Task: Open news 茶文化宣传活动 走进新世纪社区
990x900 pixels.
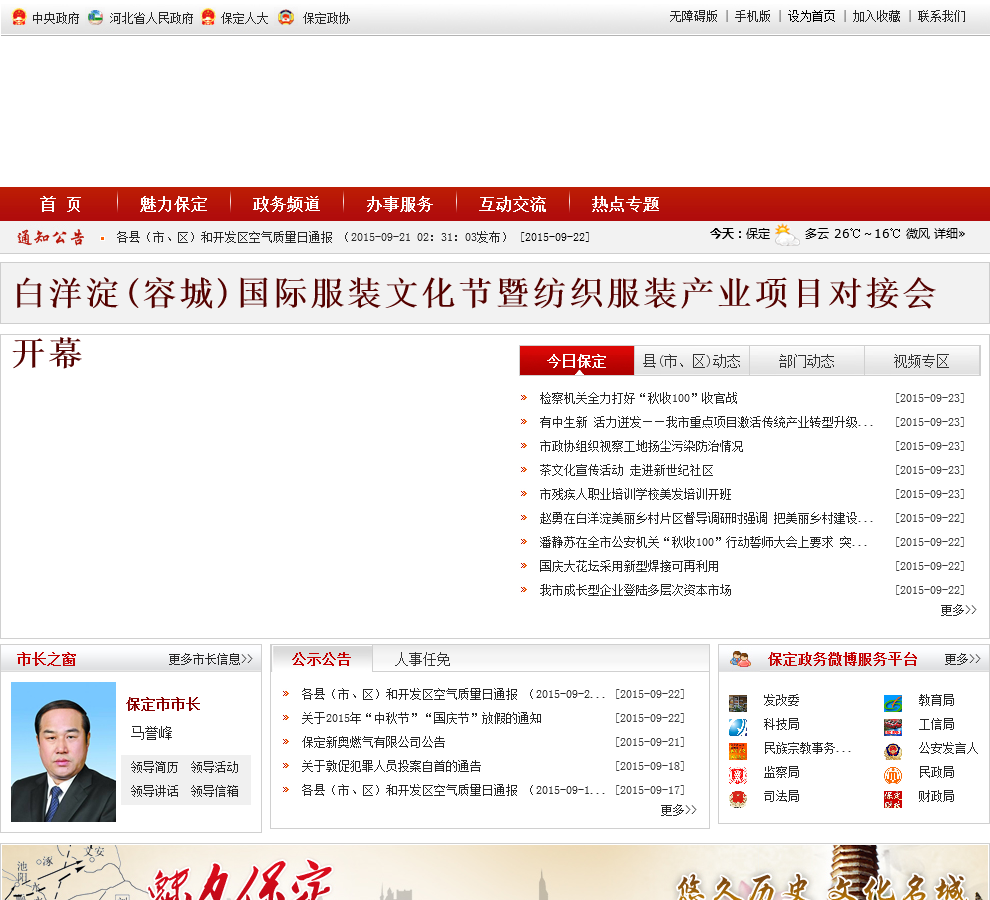Action: click(626, 470)
